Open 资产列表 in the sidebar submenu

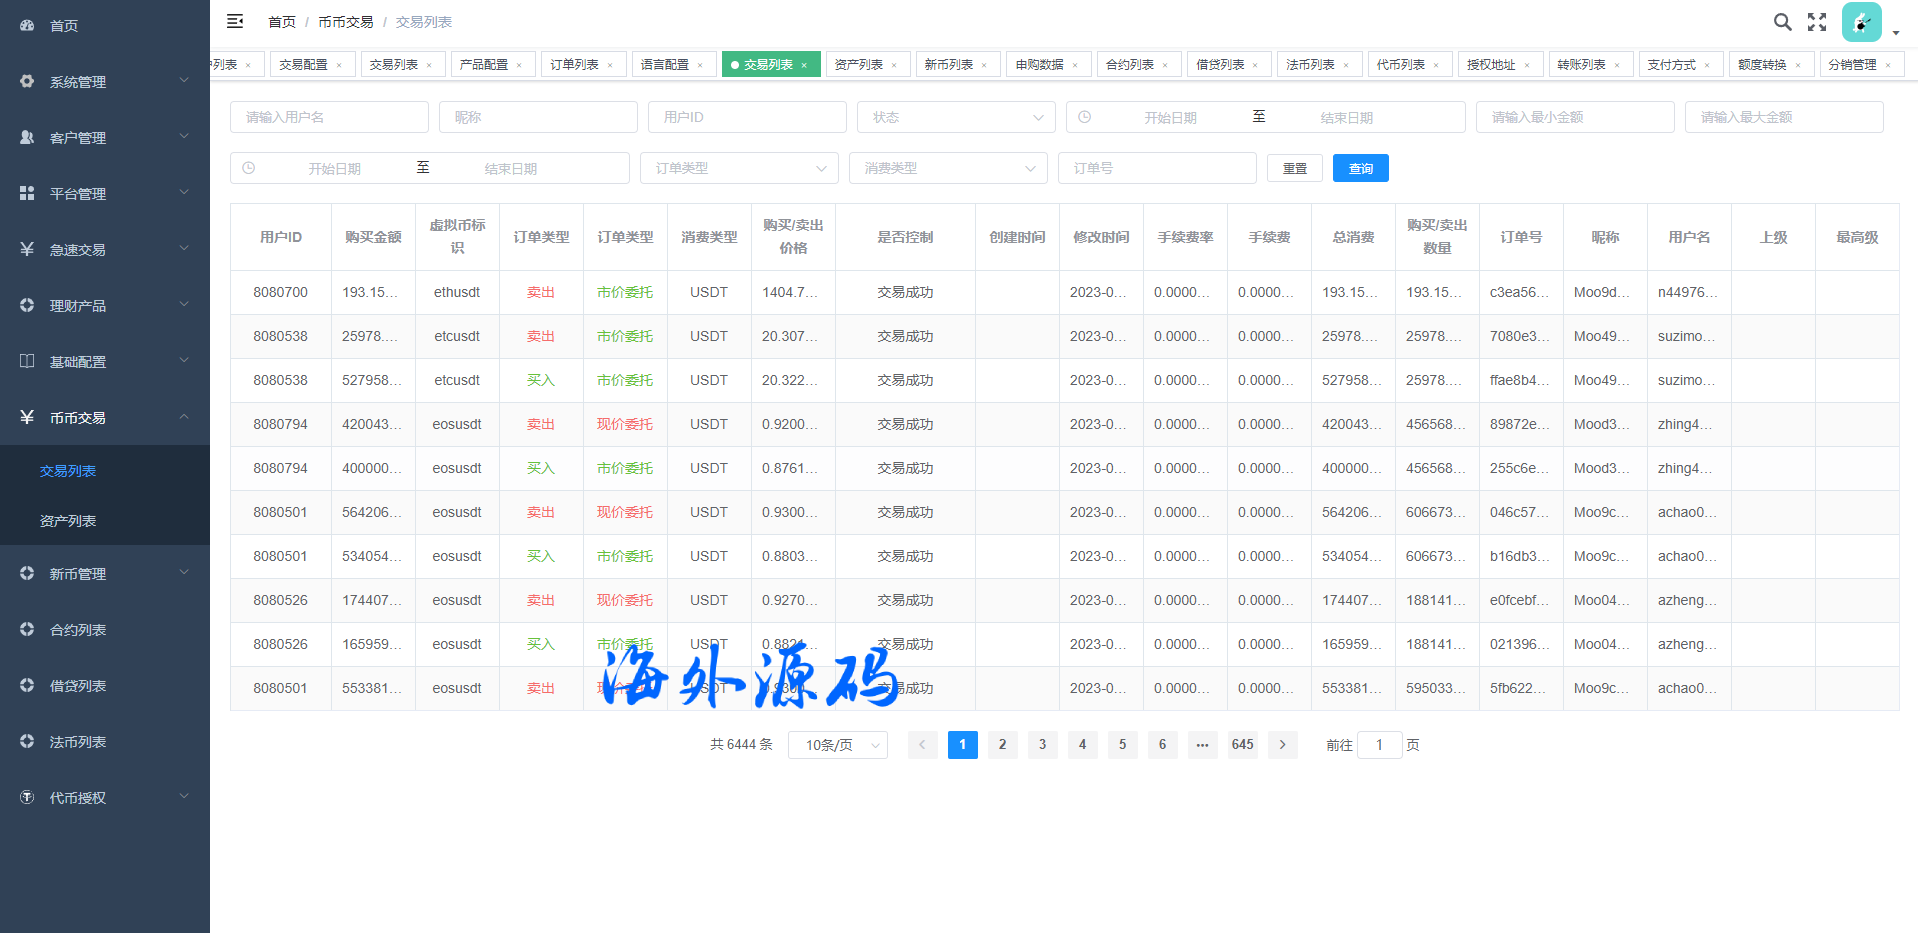68,521
